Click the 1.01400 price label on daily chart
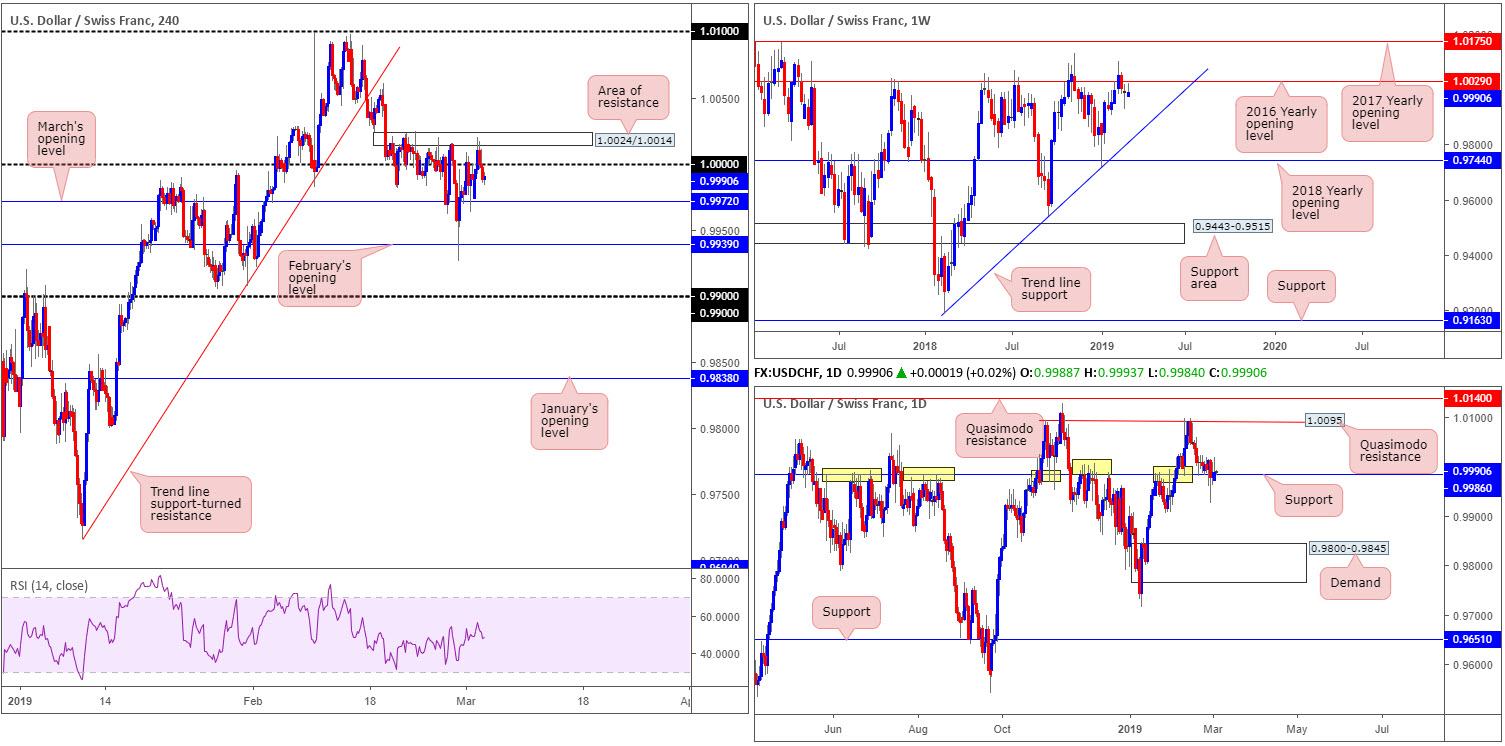 (1470, 398)
